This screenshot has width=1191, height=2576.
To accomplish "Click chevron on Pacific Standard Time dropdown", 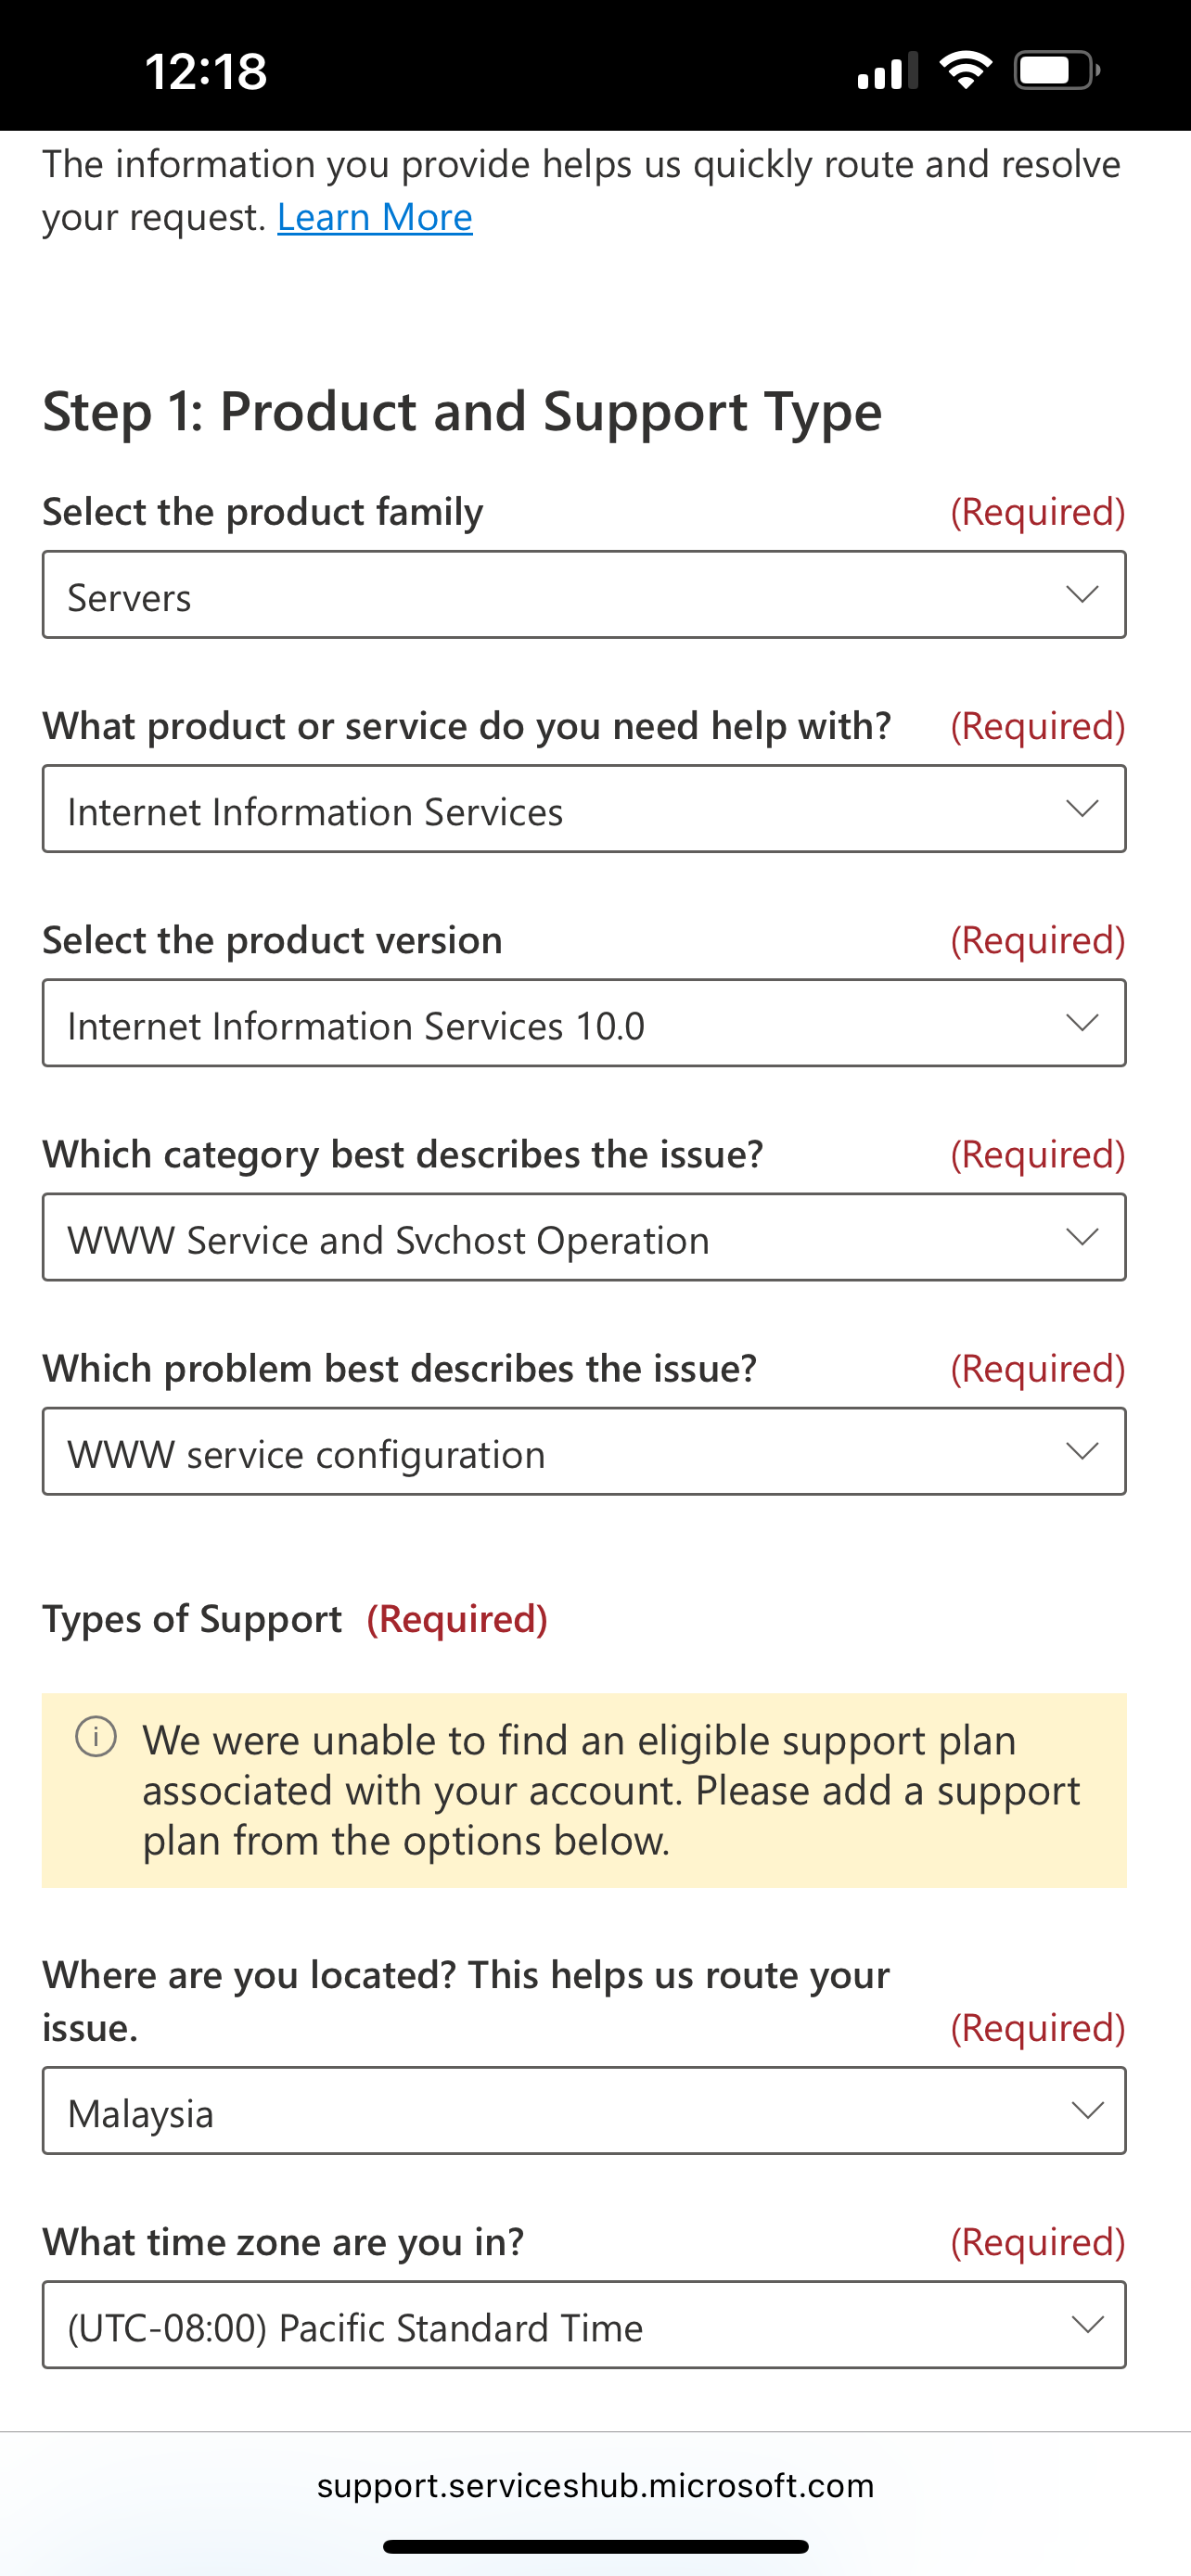I will 1087,2325.
